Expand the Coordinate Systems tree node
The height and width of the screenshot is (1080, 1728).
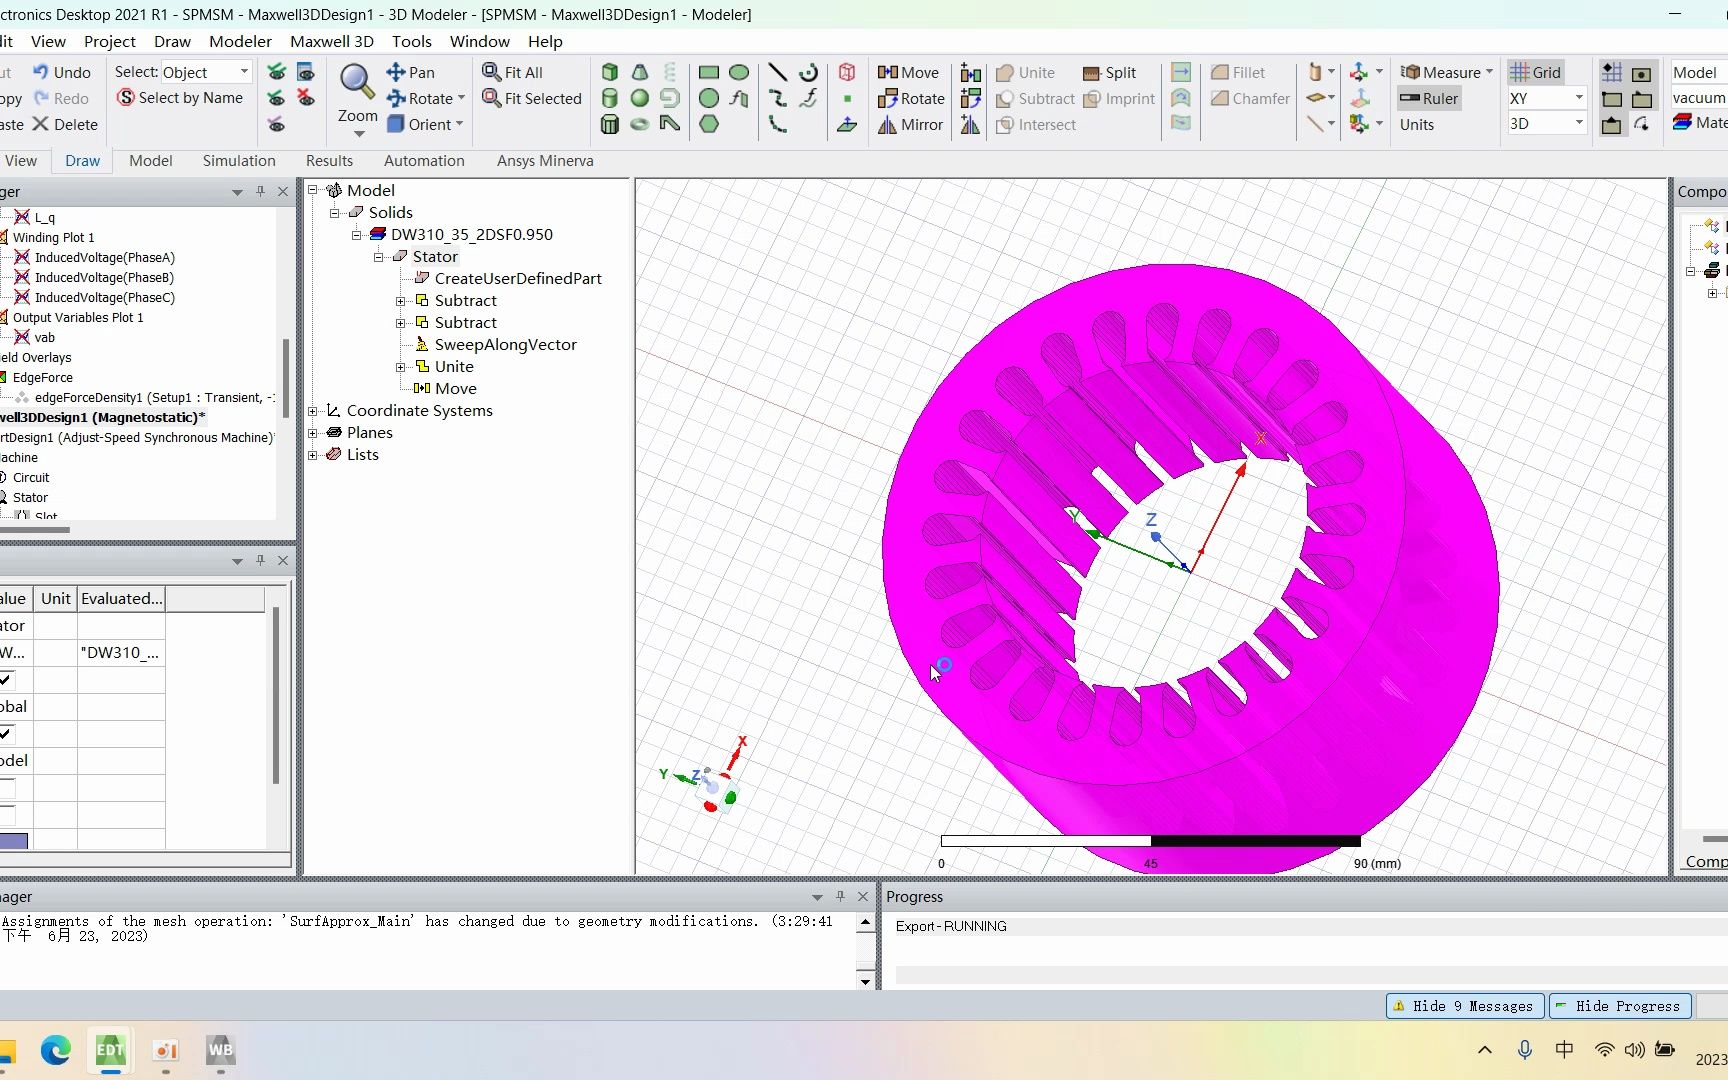(x=313, y=411)
